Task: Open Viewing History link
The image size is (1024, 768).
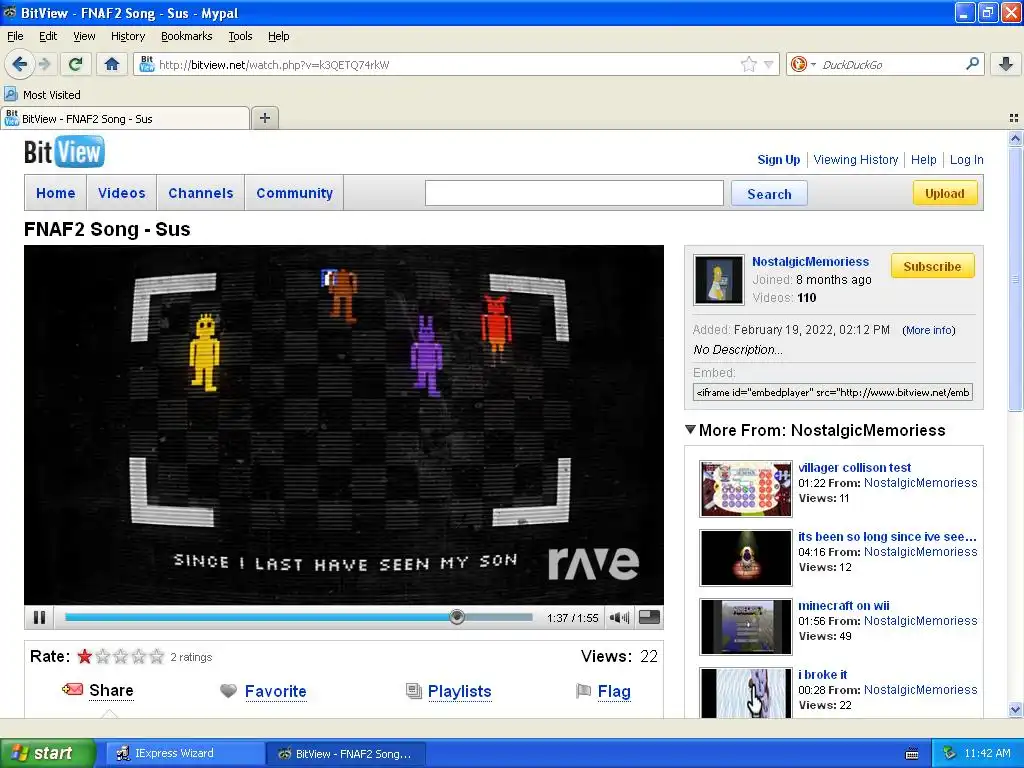Action: pyautogui.click(x=856, y=159)
